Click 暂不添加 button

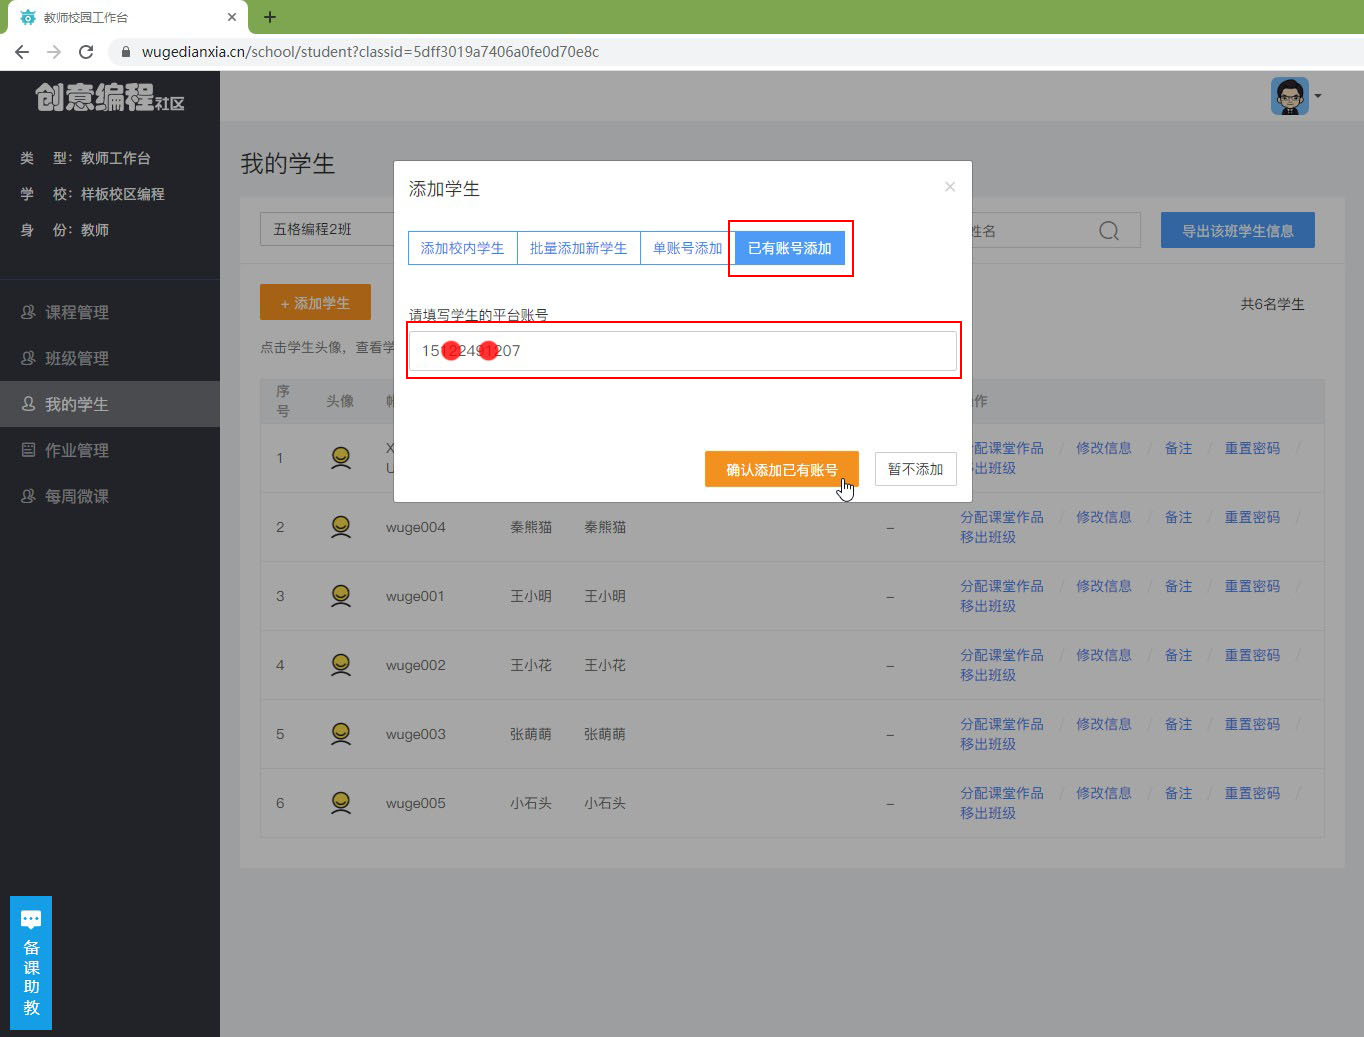pos(916,469)
